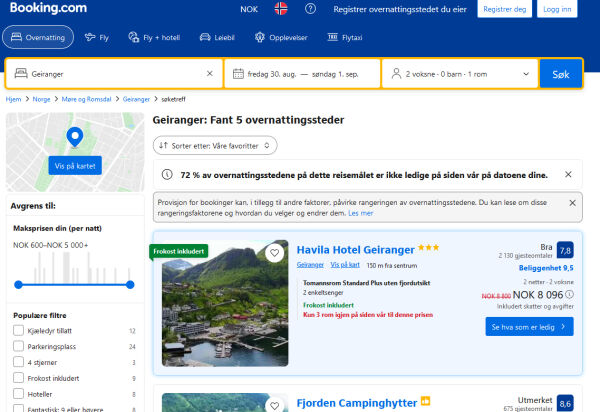This screenshot has width=600, height=412.
Task: Tick the Fantastisk: 9 eller høyere filter
Action: coord(18,408)
